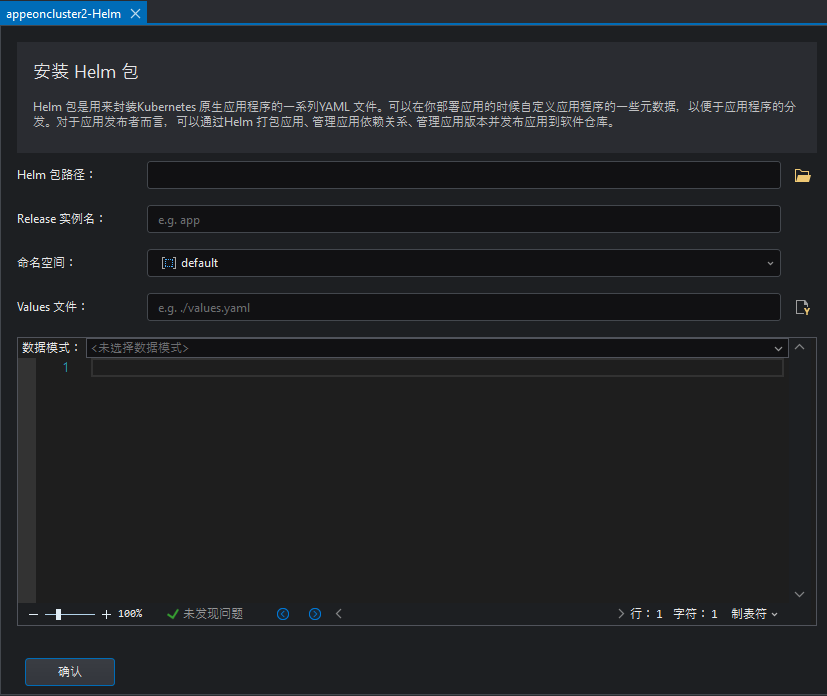Click the 确认 button
Viewport: 827px width, 696px height.
tap(70, 672)
